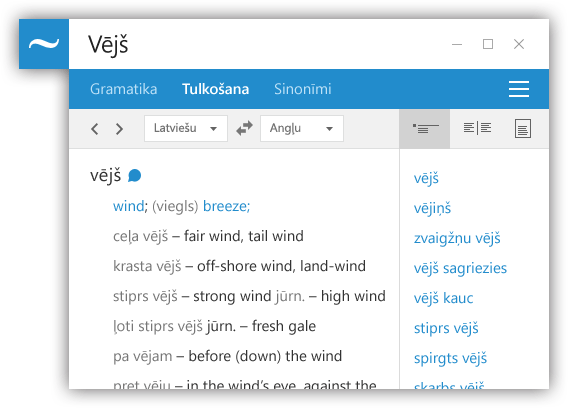
Task: Select 'vējiņš' in the word list
Action: (433, 208)
